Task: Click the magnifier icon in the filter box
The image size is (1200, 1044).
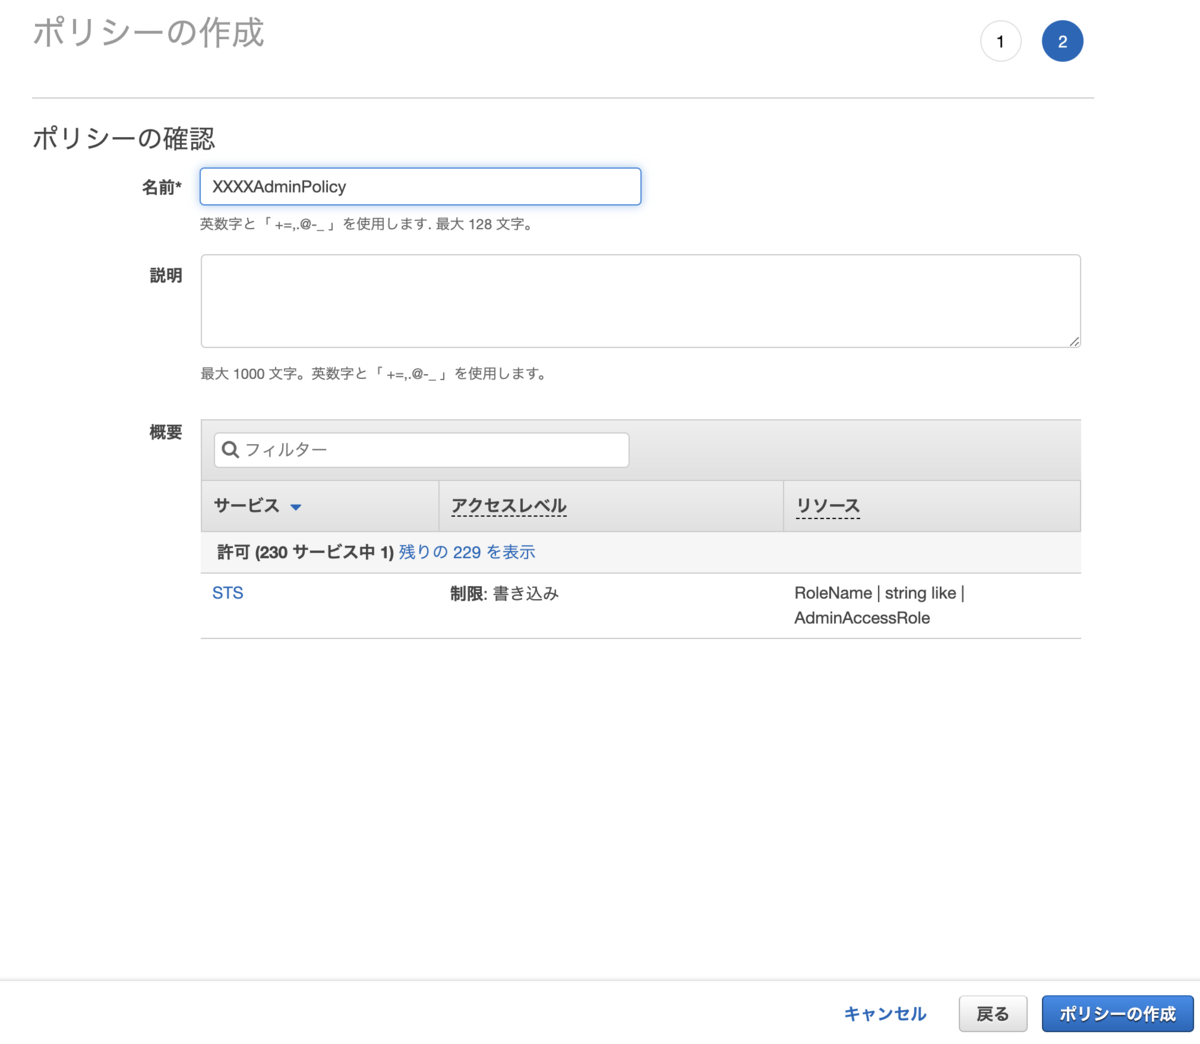Action: [x=230, y=449]
